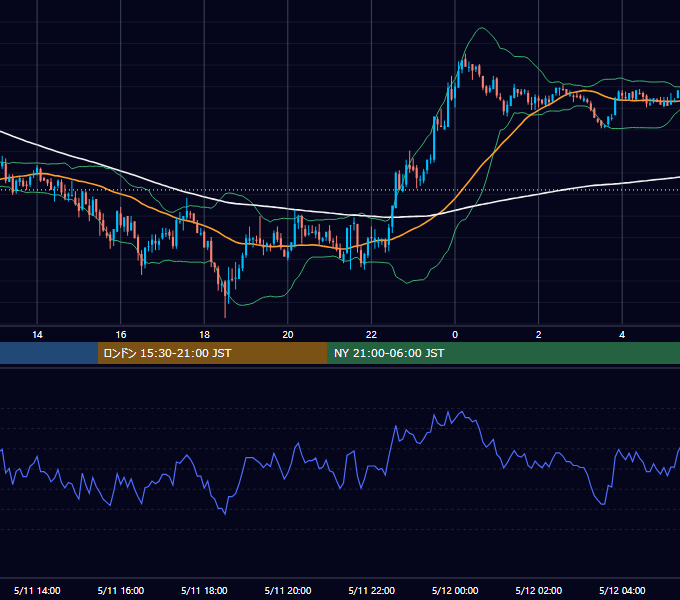The width and height of the screenshot is (680, 600).
Task: Click the hour label 0 on price chart axis
Action: tap(455, 335)
